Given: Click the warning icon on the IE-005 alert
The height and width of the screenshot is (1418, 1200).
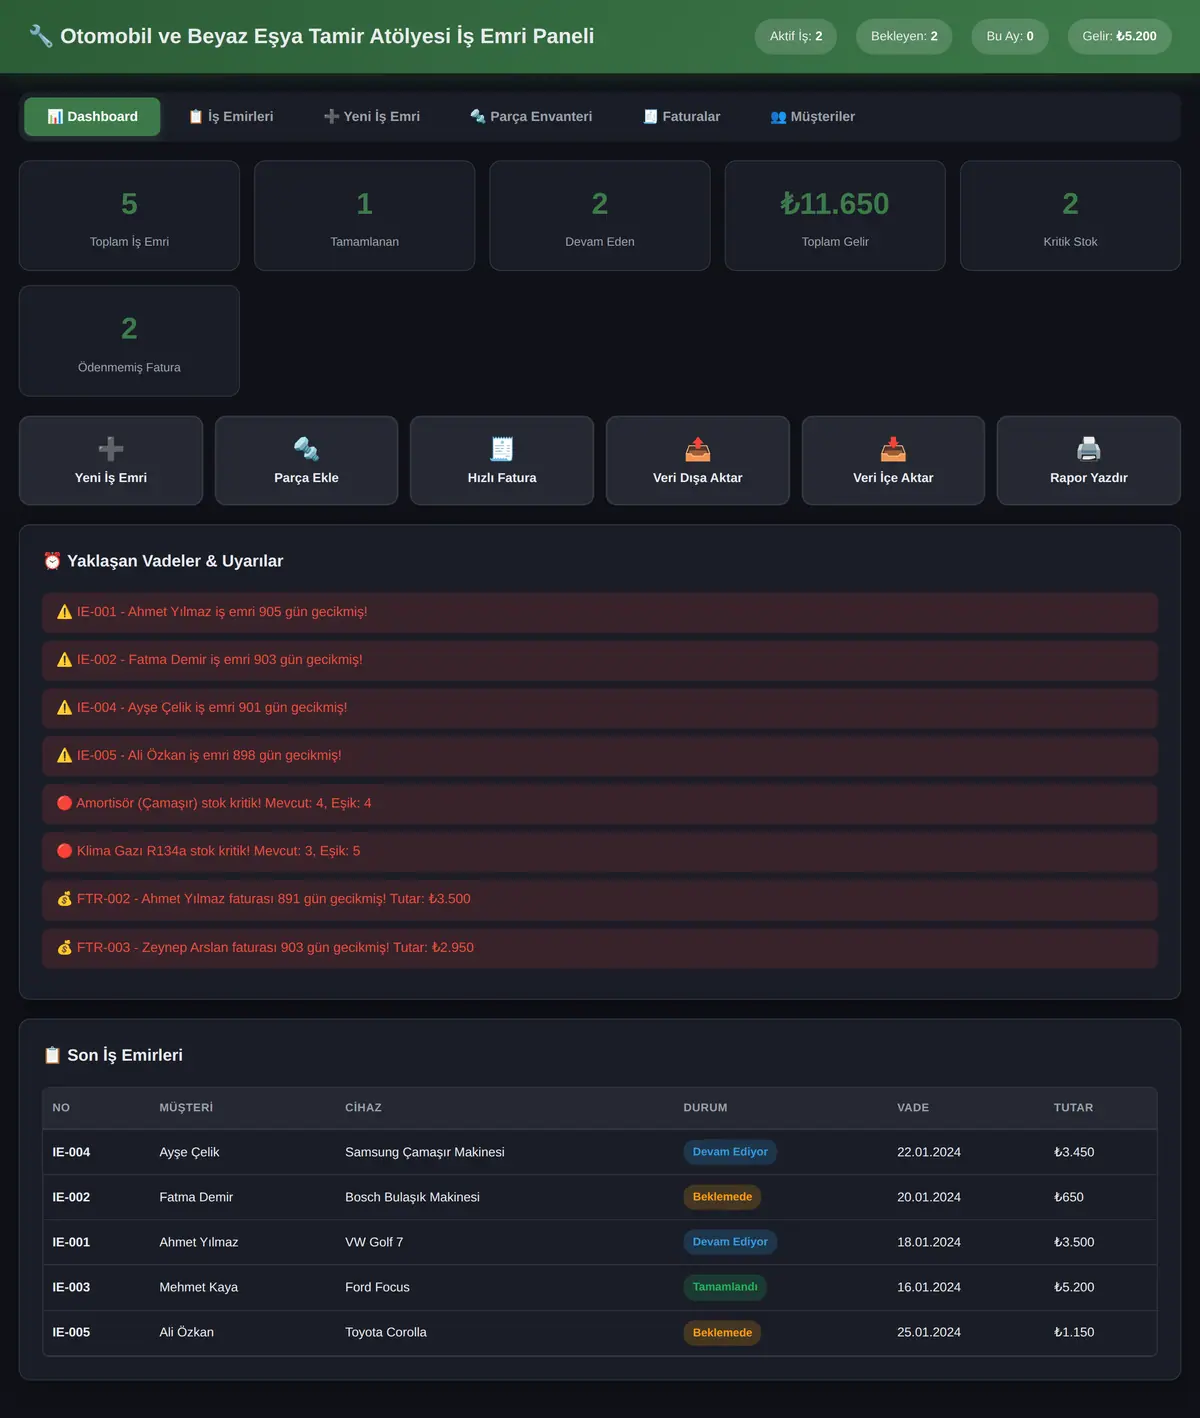Looking at the screenshot, I should coord(65,755).
